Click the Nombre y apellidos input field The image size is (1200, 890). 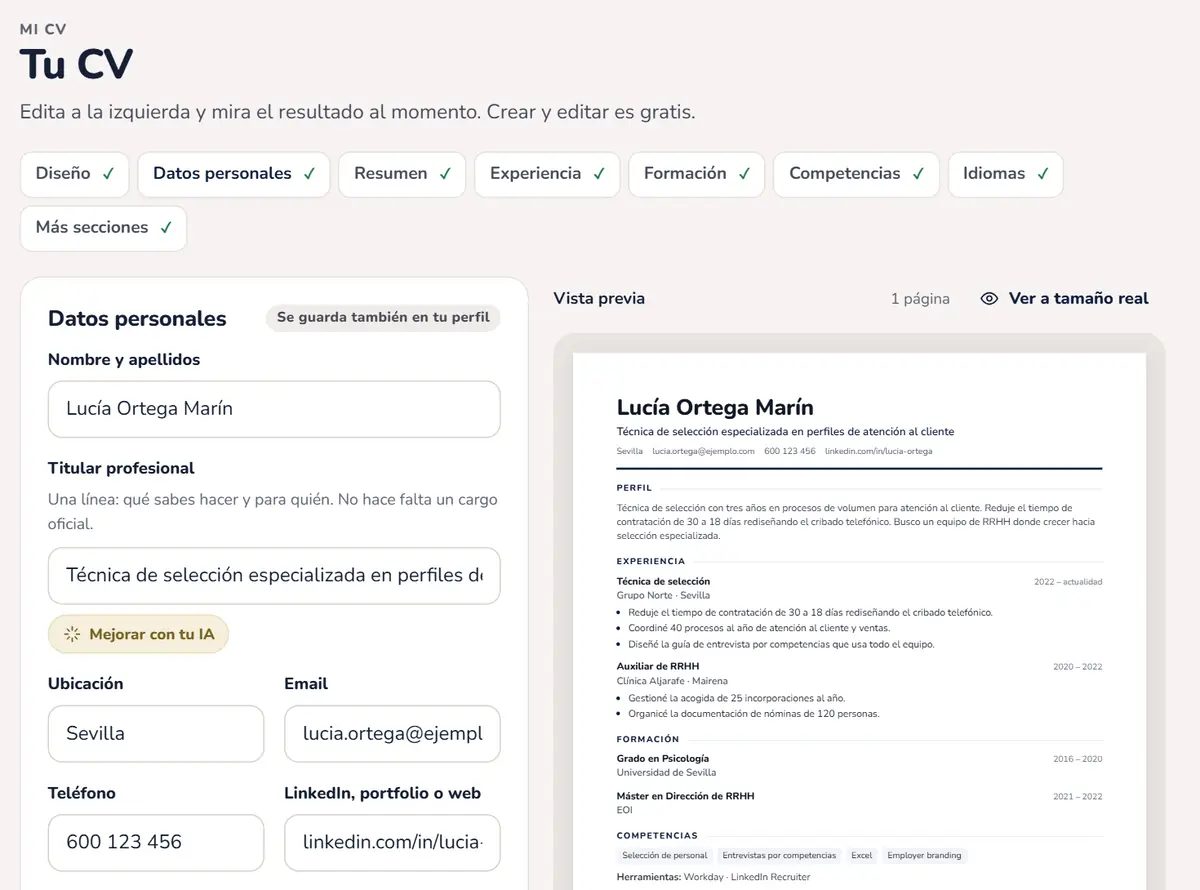click(x=274, y=409)
